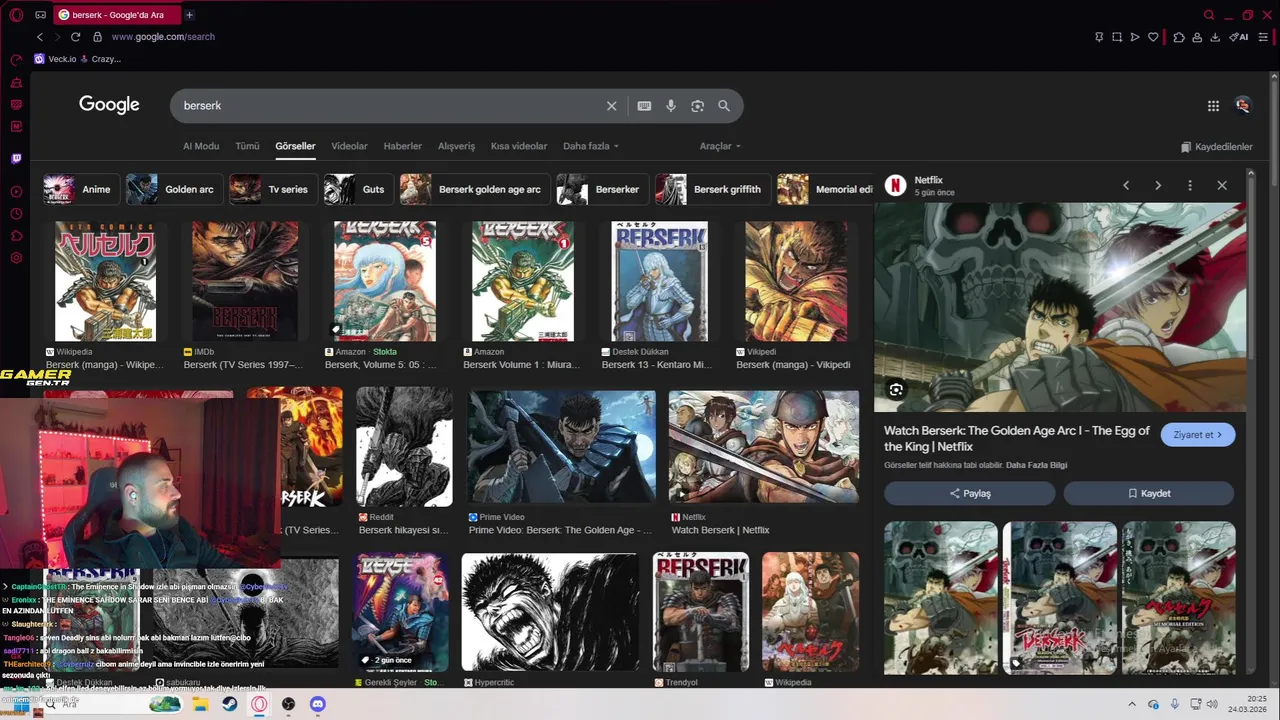Screen dimensions: 1280x720
Task: Click the Kaydet save button
Action: pyautogui.click(x=1149, y=493)
